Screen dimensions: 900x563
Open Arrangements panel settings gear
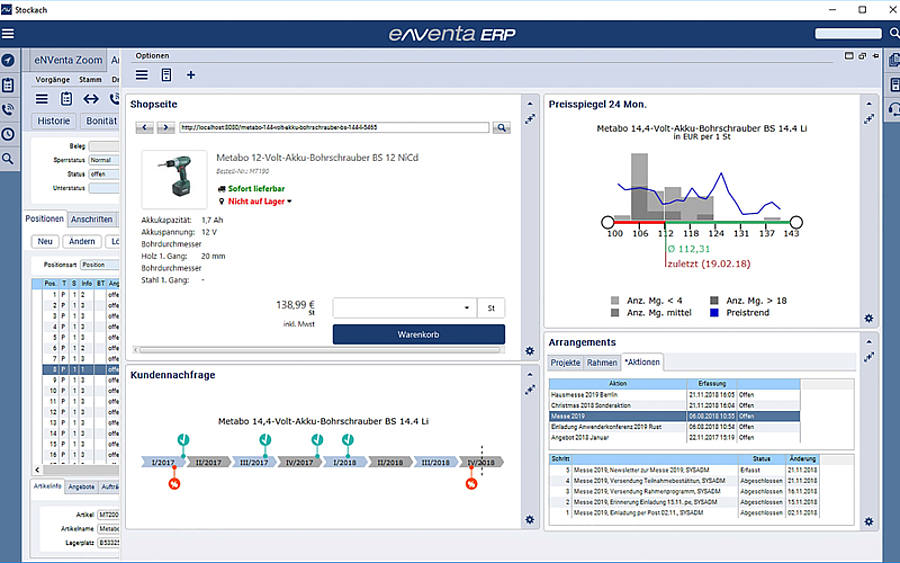click(x=869, y=522)
